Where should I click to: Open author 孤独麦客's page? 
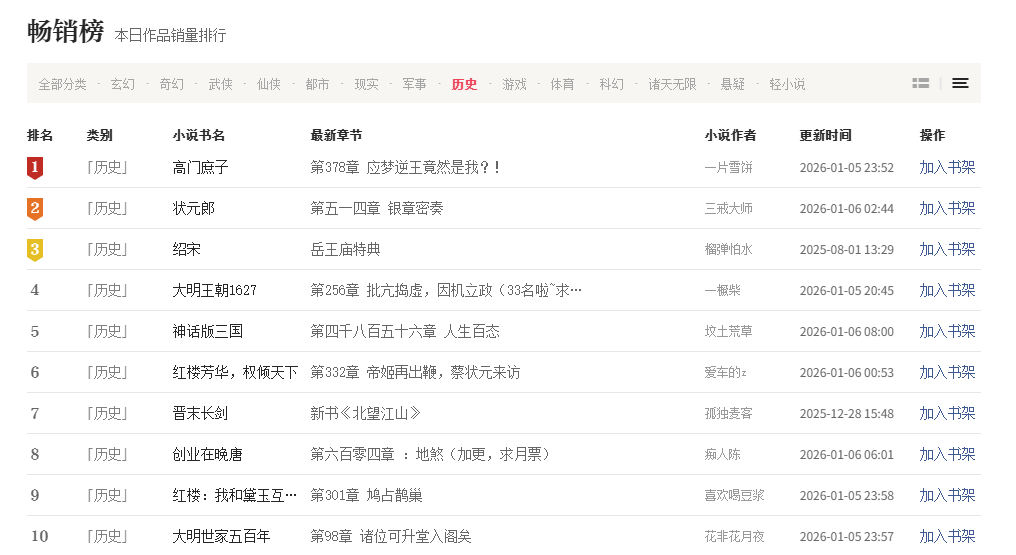[x=728, y=413]
